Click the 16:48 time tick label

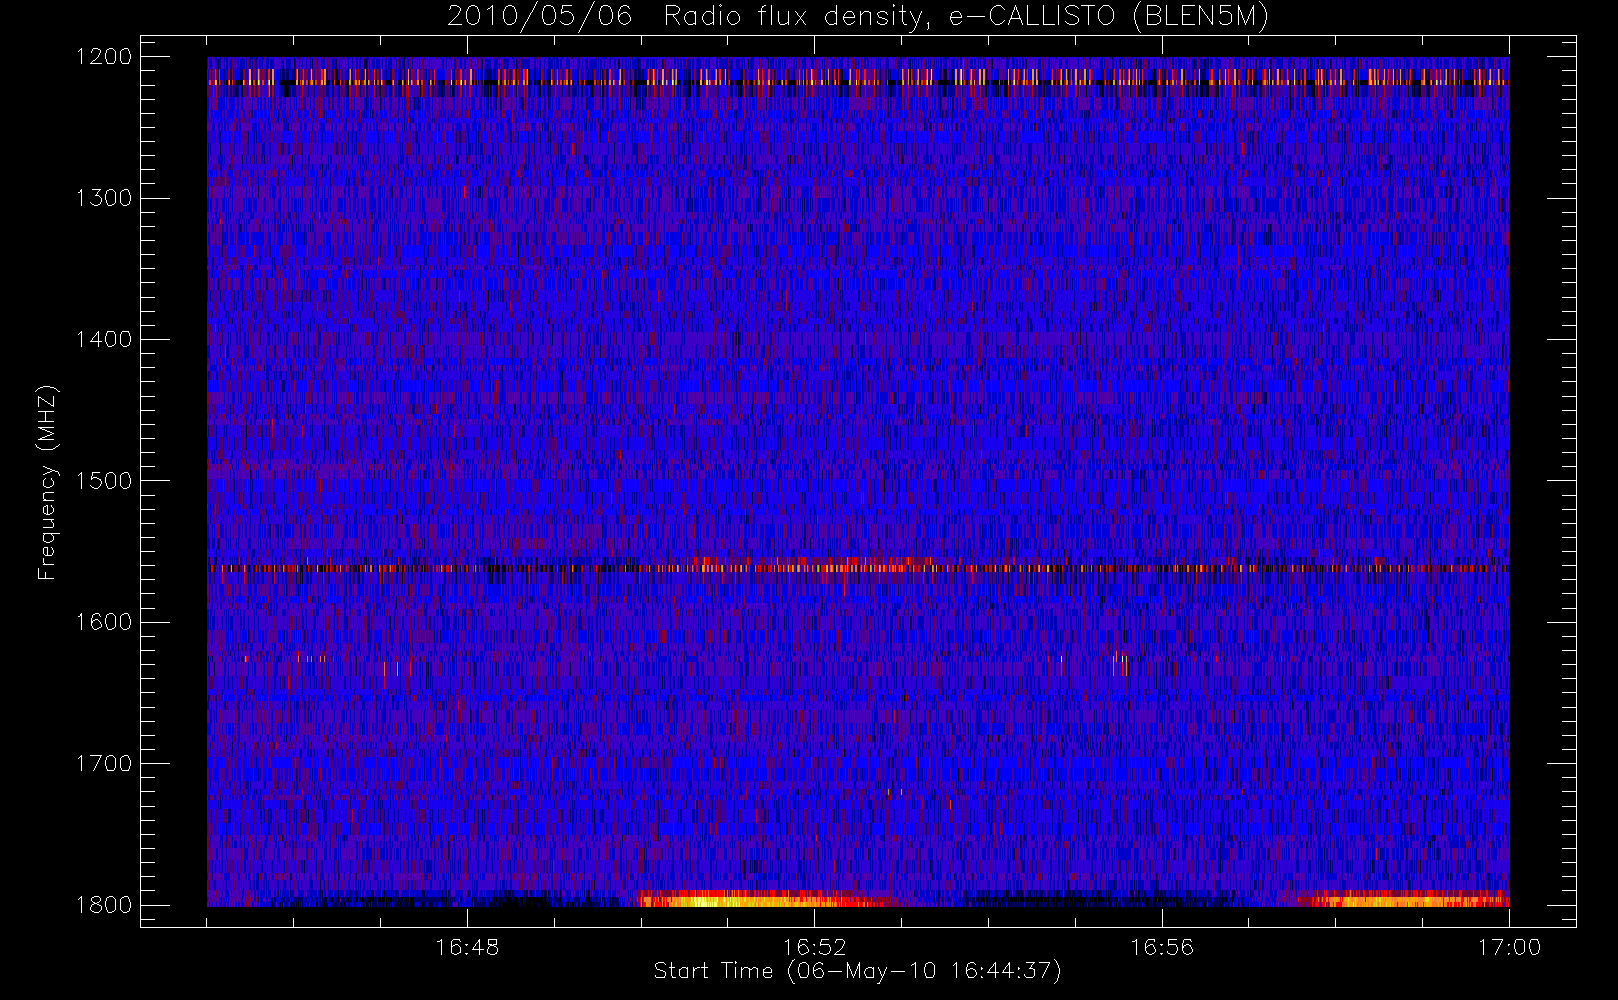[x=467, y=947]
